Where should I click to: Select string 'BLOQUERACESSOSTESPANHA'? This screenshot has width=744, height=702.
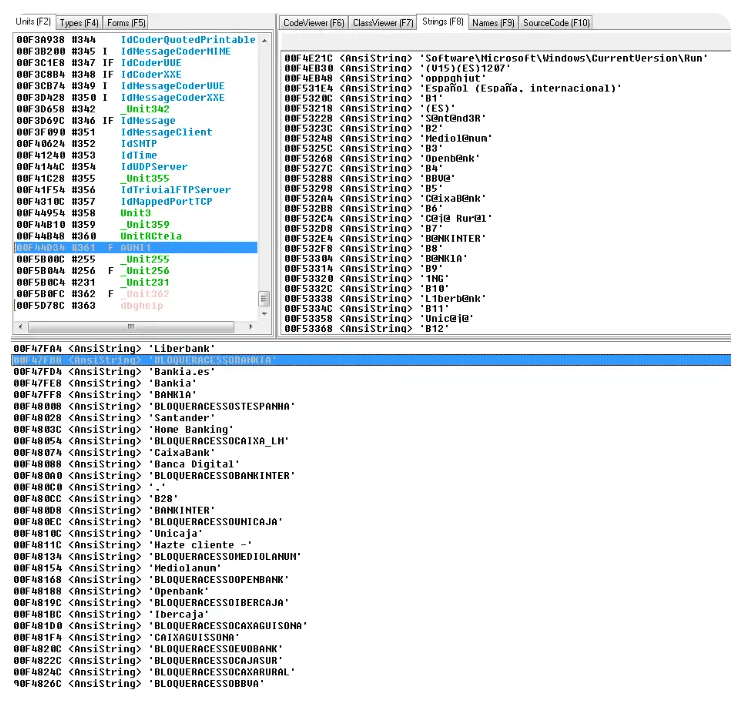click(x=222, y=406)
